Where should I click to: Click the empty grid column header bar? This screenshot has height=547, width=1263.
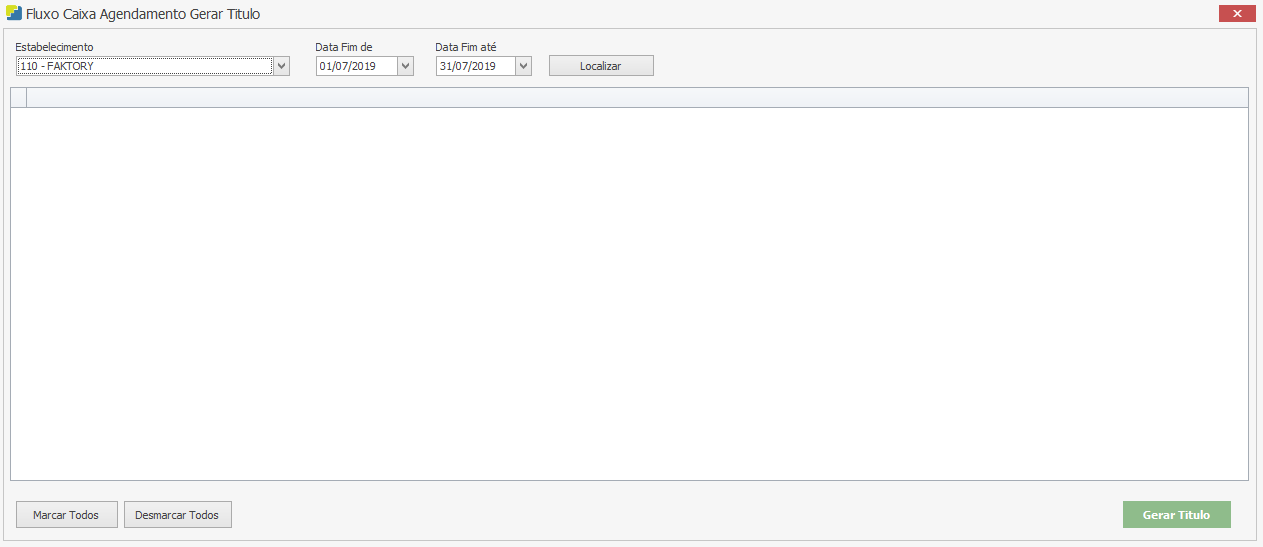point(636,97)
